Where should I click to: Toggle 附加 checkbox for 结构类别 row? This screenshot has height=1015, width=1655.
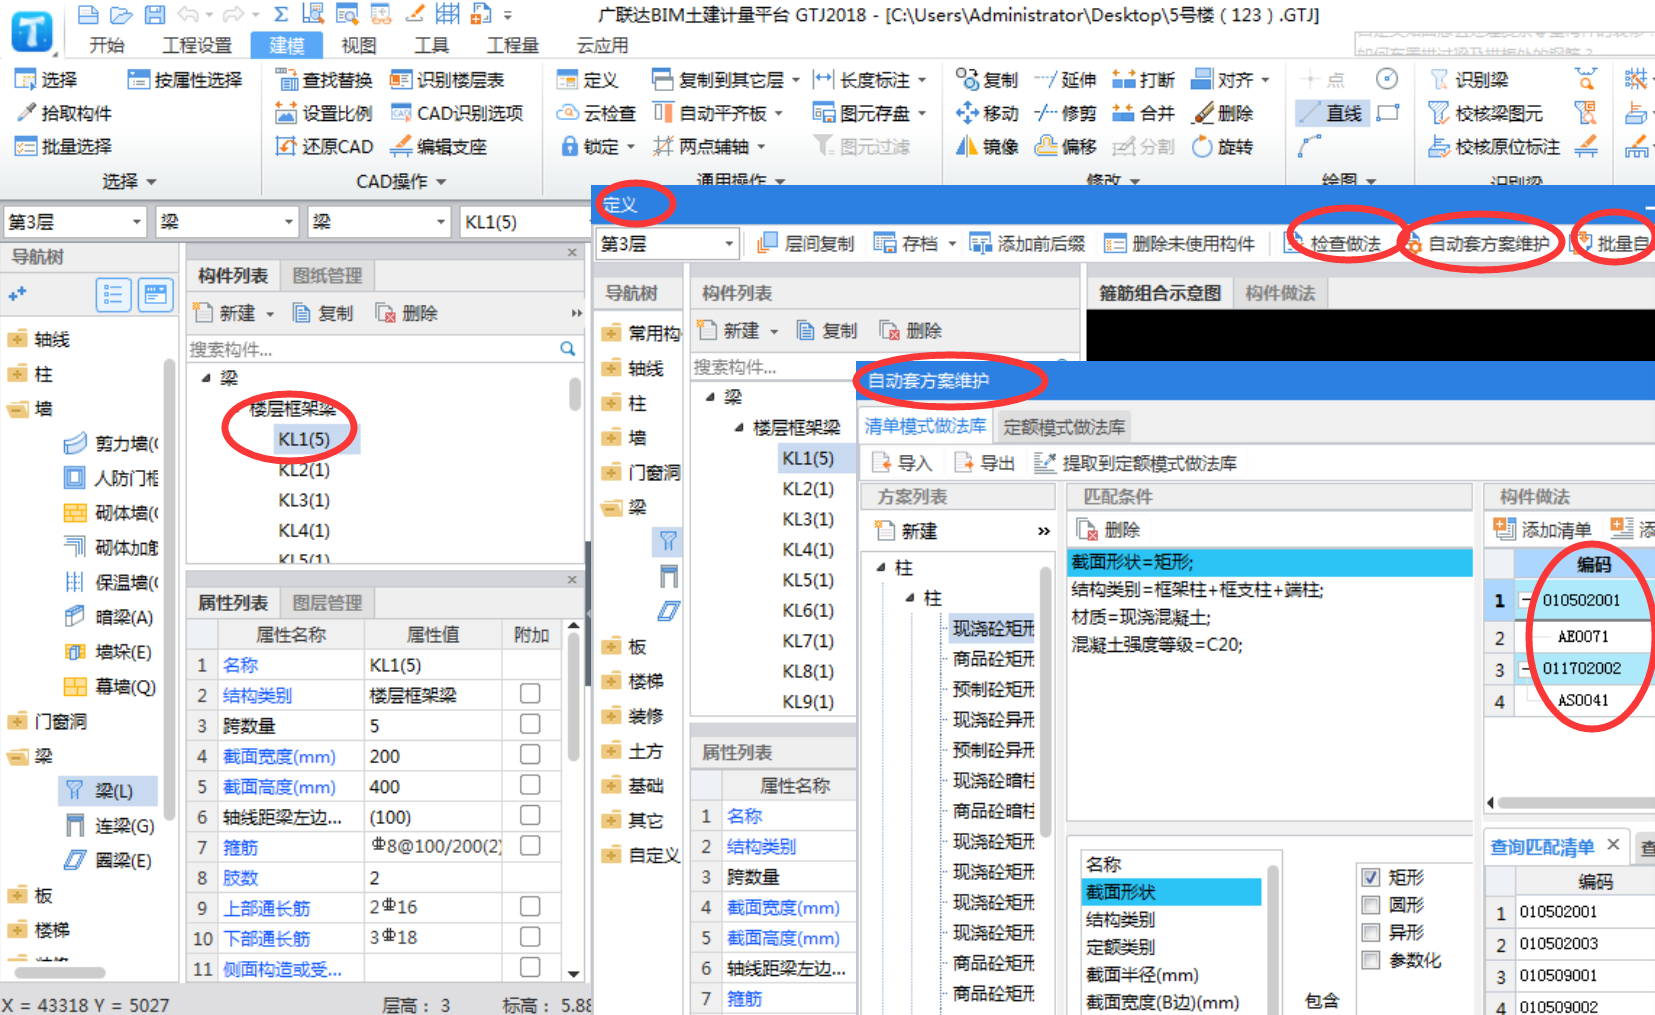[530, 693]
